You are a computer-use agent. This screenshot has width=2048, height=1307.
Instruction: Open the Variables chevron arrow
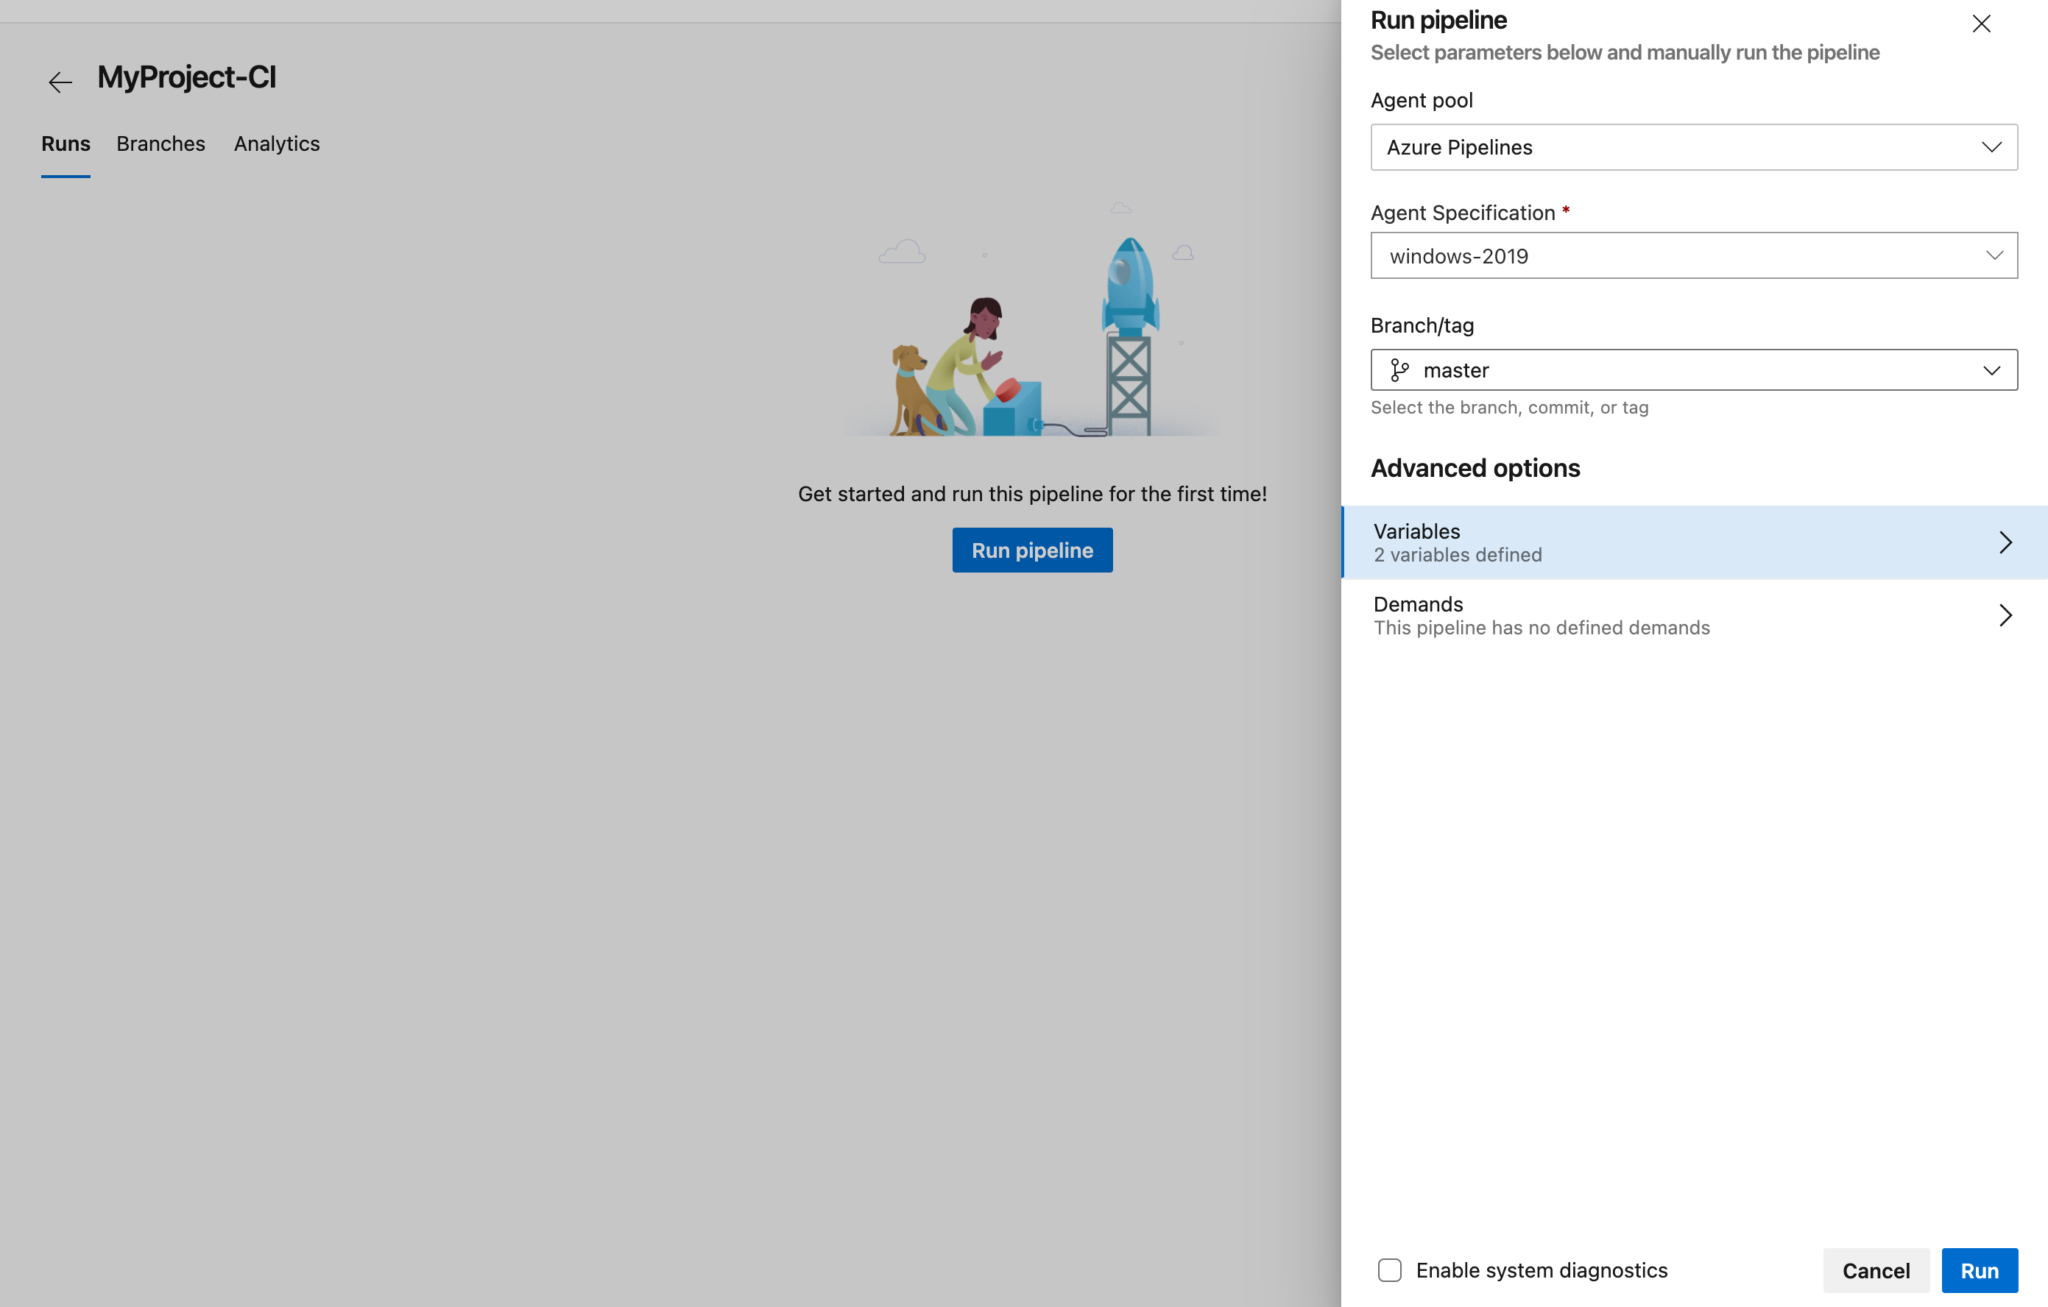click(2005, 542)
